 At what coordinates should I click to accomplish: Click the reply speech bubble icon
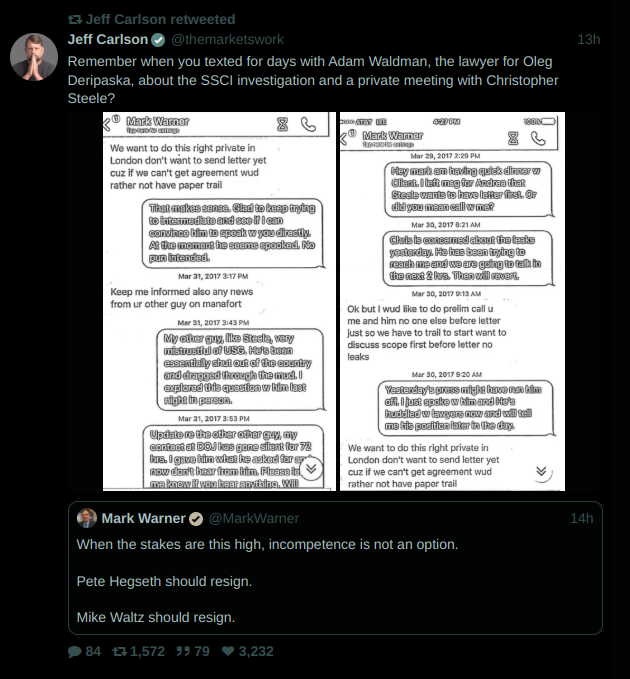pyautogui.click(x=74, y=652)
